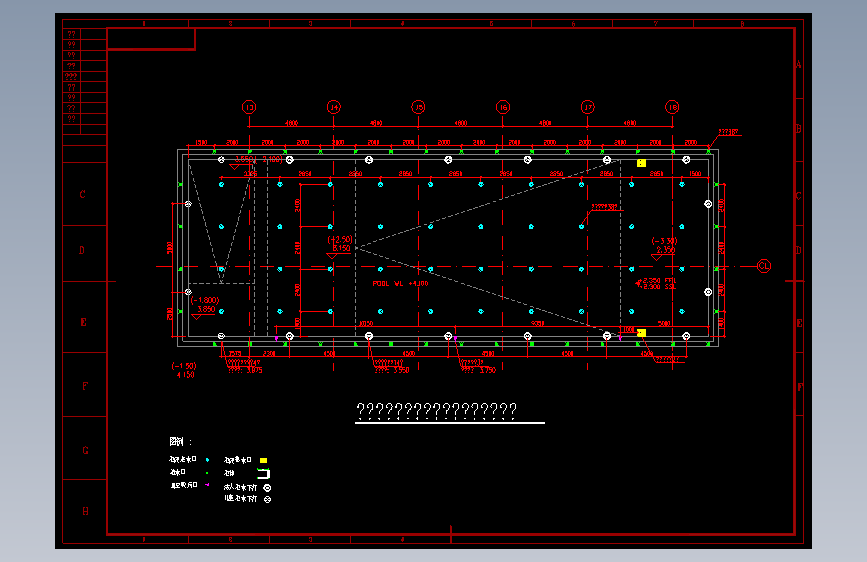Select the 9350 dimension text
867x562 pixels.
[537, 324]
